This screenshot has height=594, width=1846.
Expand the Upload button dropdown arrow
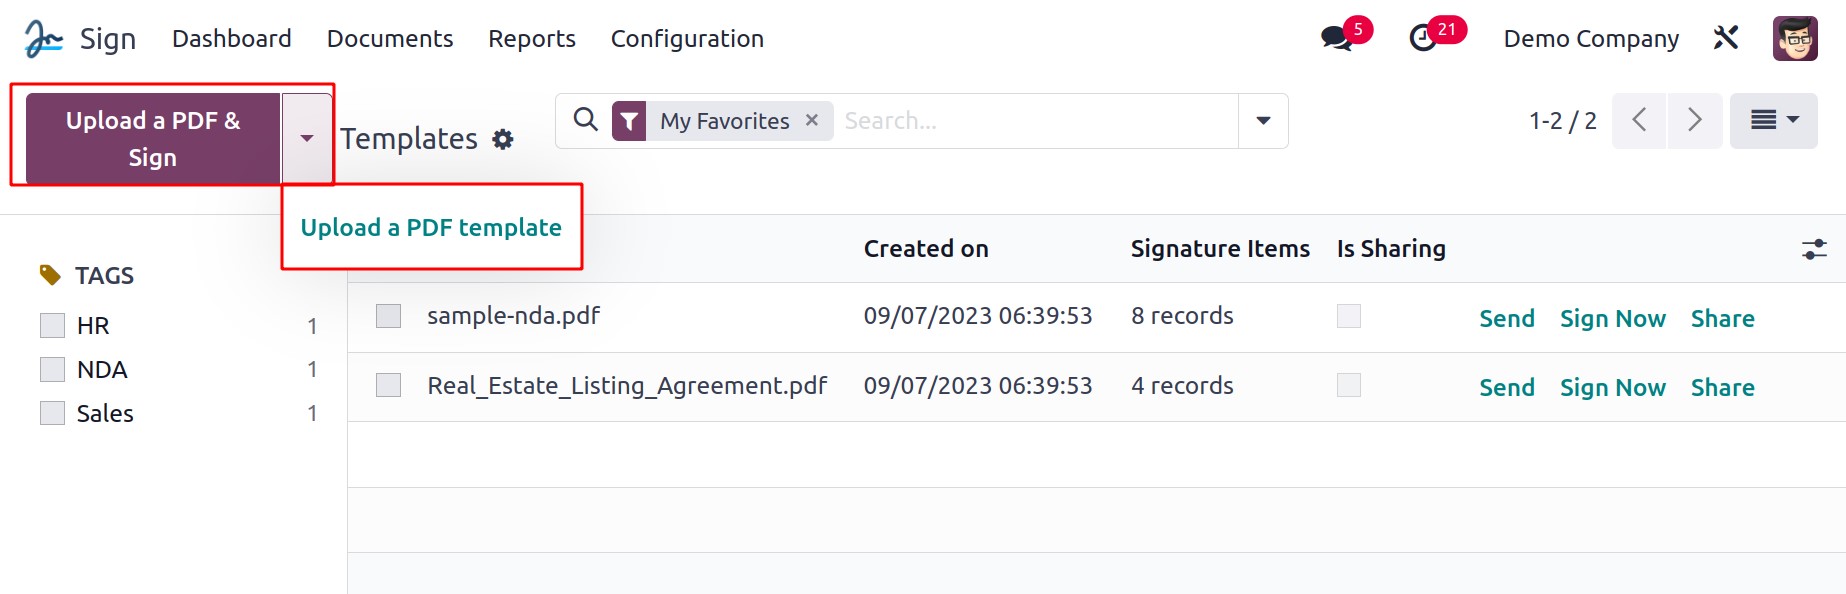coord(307,138)
